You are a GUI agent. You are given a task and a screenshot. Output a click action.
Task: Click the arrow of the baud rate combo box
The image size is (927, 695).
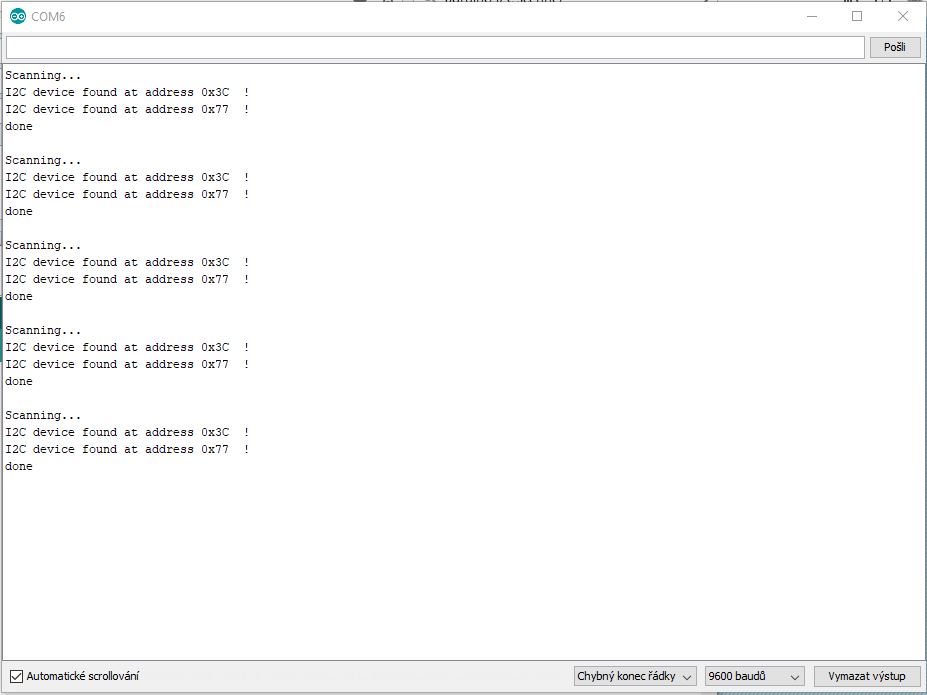(x=795, y=677)
